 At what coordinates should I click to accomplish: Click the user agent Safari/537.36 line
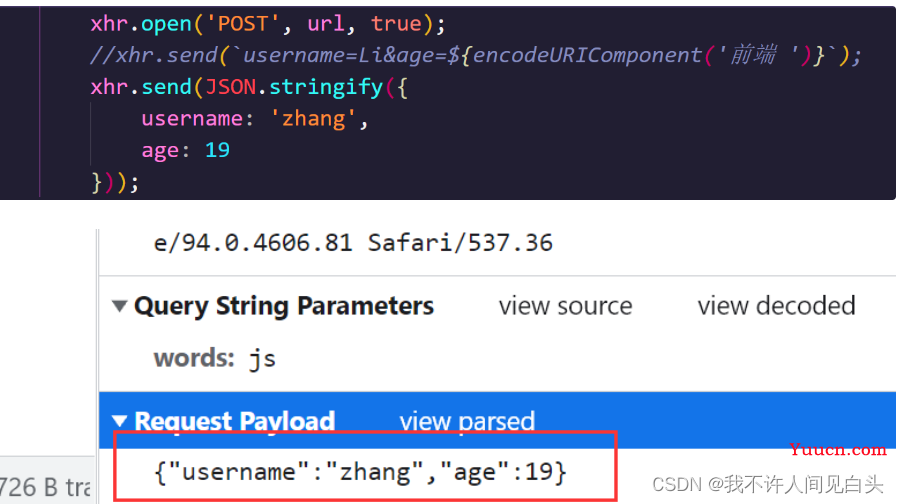coord(353,243)
